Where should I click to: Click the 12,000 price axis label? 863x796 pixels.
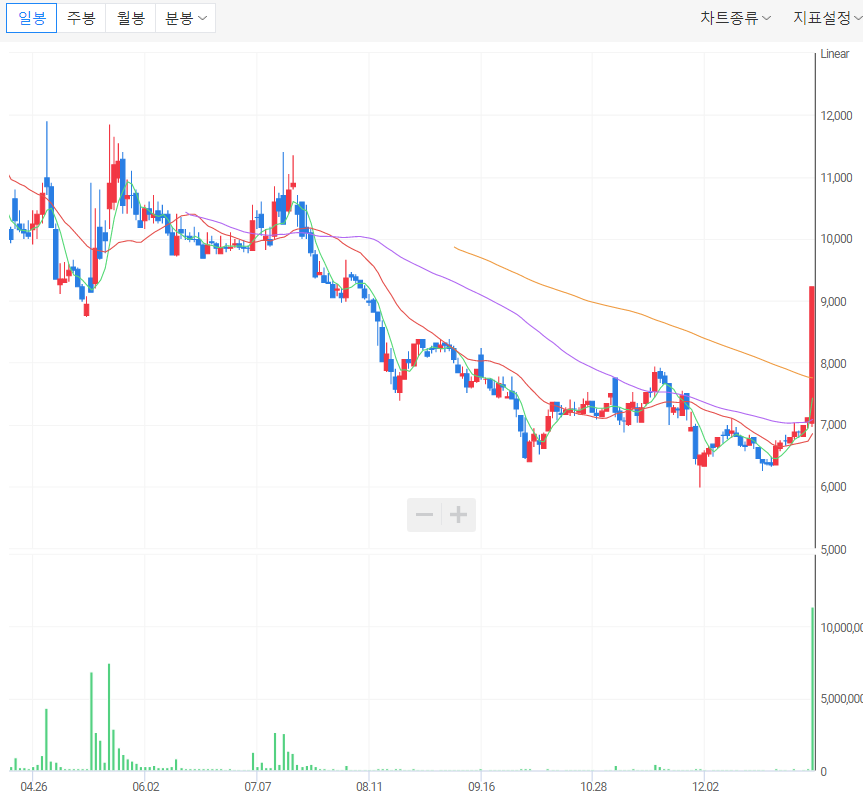[x=836, y=116]
